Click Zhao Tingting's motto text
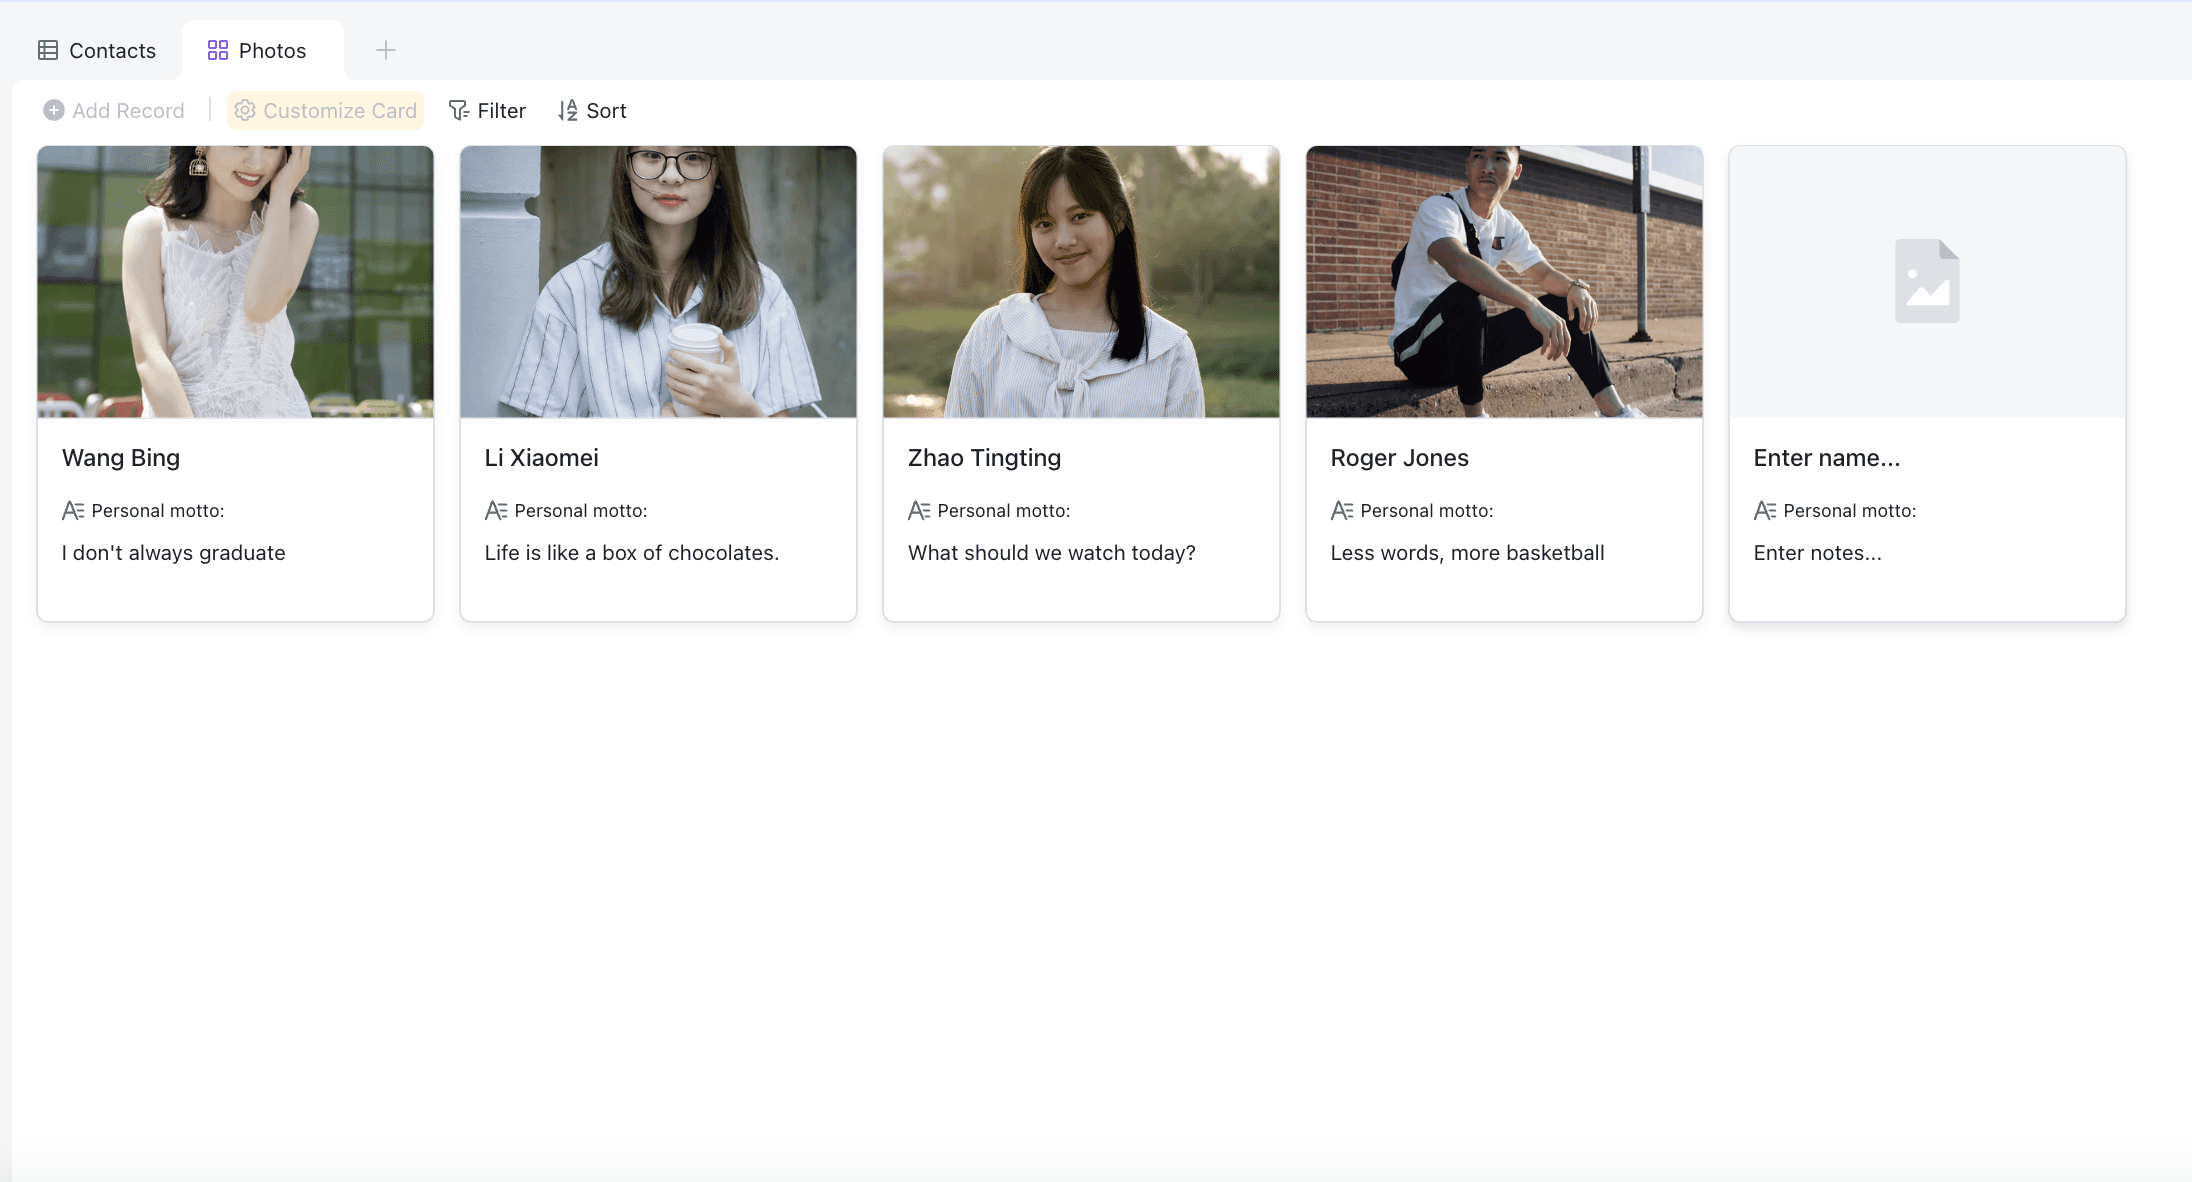The width and height of the screenshot is (2192, 1182). pos(1051,553)
